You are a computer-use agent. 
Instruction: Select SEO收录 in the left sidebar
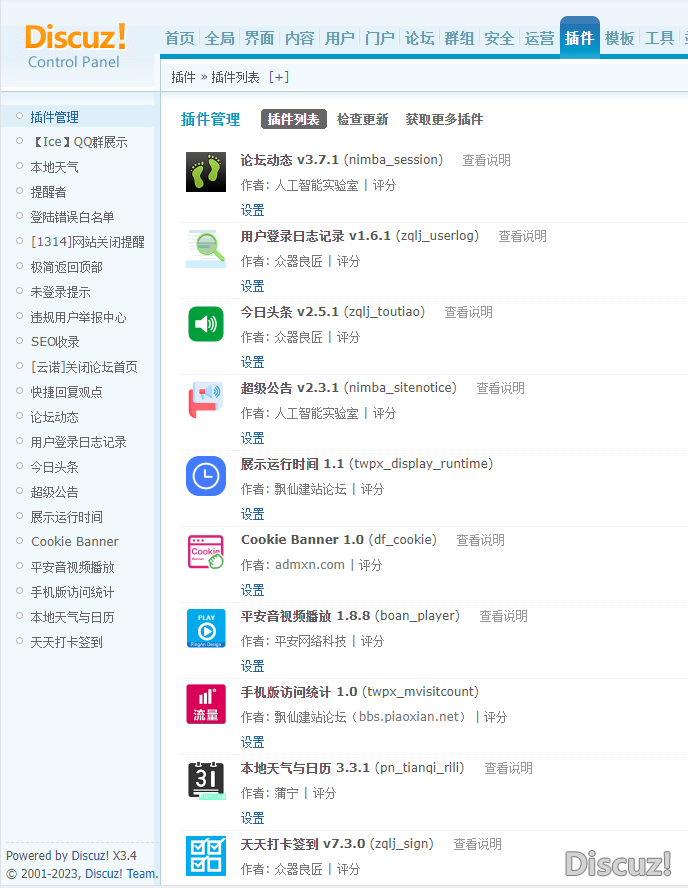[55, 342]
